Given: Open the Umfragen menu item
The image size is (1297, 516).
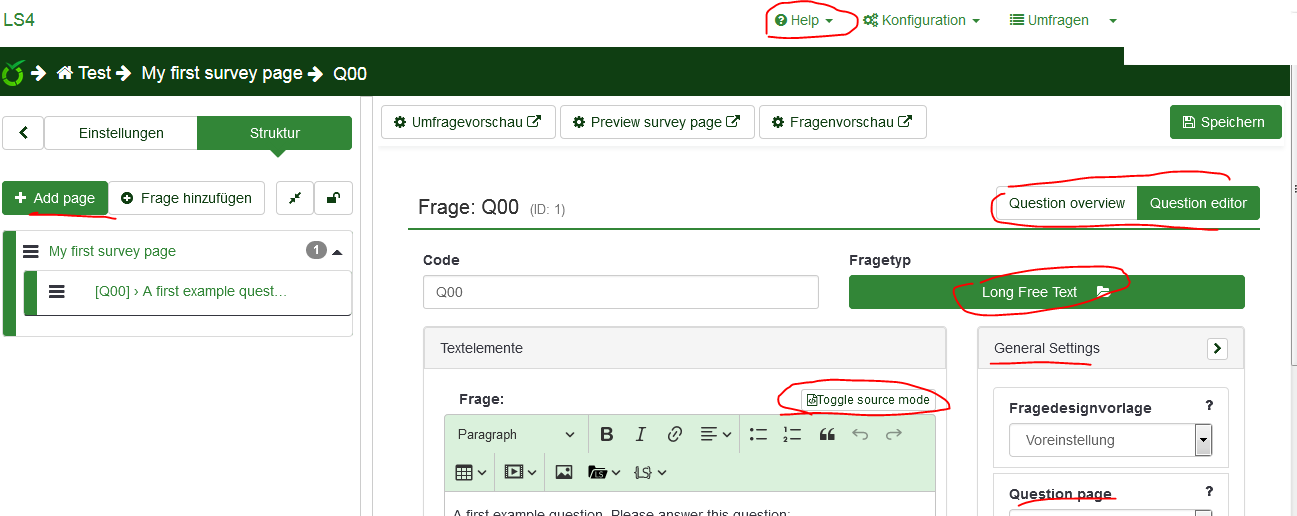Looking at the screenshot, I should (x=1049, y=20).
